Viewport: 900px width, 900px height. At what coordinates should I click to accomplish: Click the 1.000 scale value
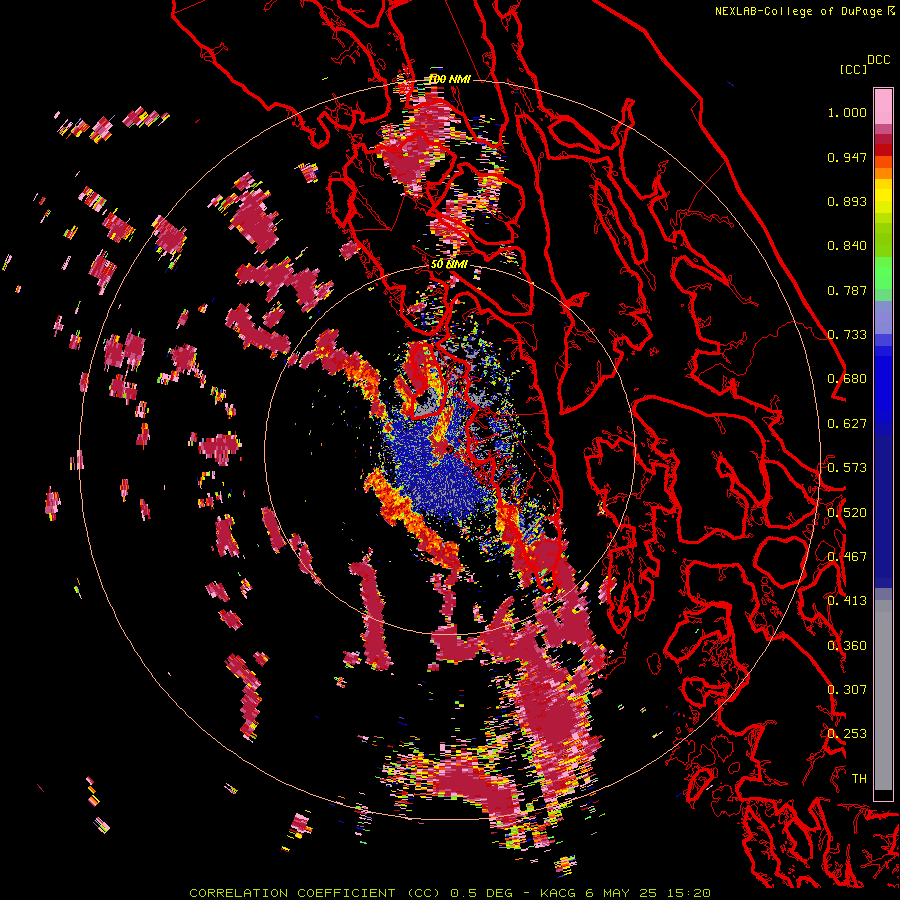click(x=847, y=113)
